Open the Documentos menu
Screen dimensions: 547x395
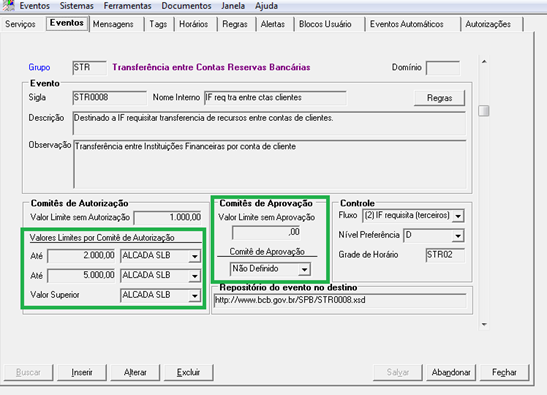click(186, 6)
